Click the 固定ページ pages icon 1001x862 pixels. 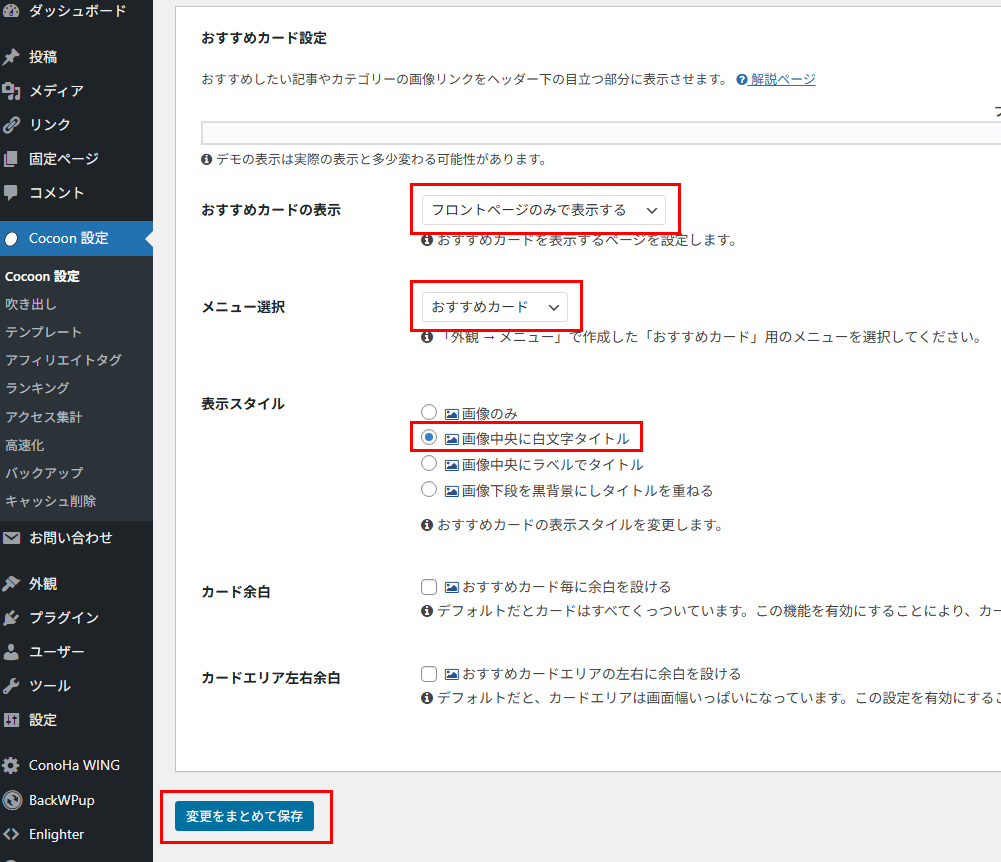12,159
